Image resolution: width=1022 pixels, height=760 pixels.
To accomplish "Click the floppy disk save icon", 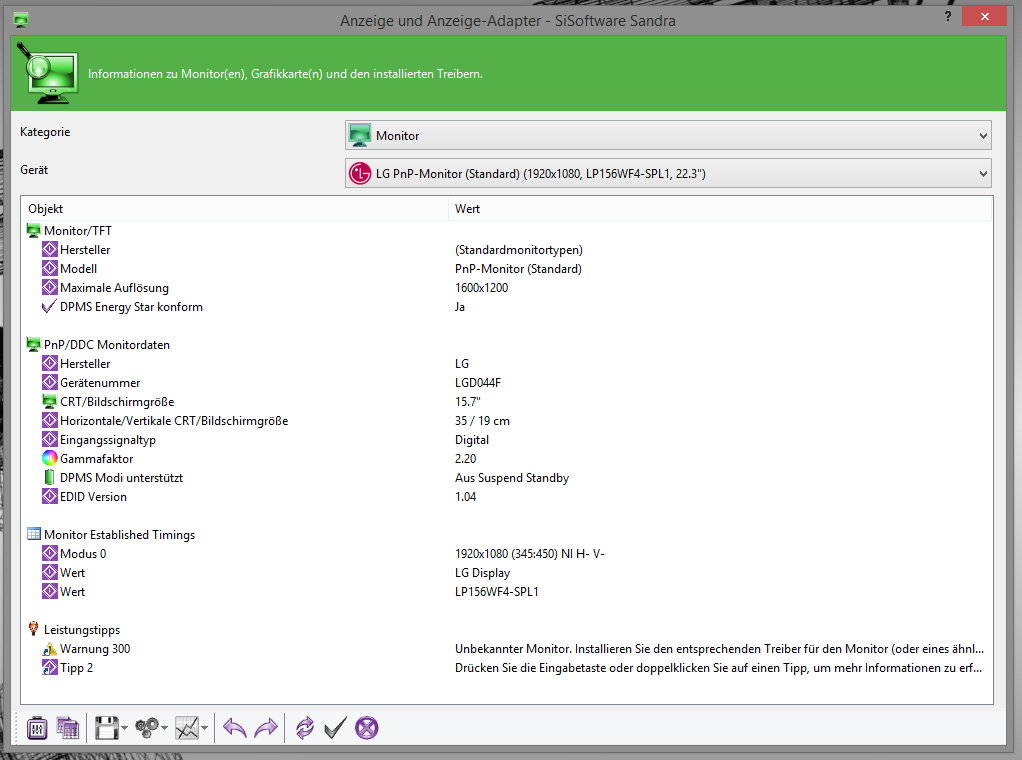I will click(107, 727).
